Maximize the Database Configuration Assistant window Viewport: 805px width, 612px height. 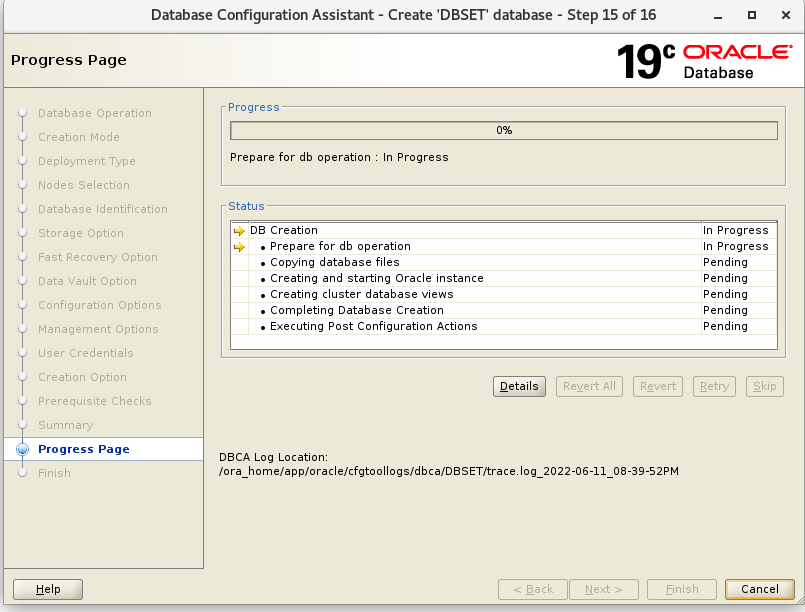[752, 15]
